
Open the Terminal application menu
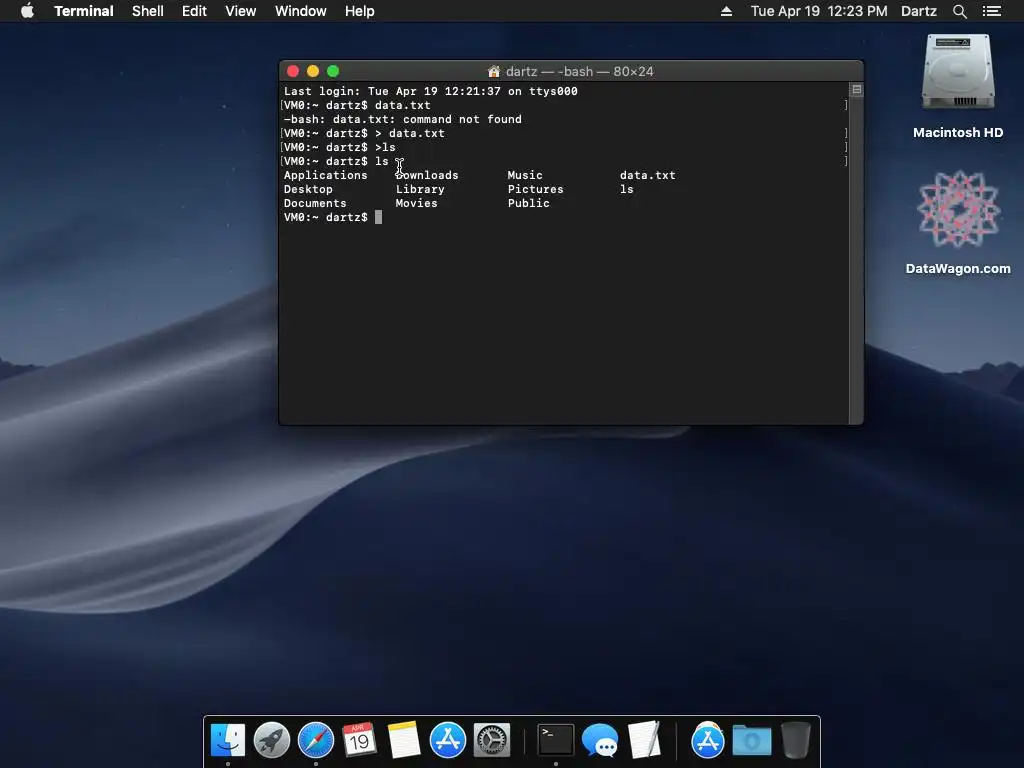84,11
